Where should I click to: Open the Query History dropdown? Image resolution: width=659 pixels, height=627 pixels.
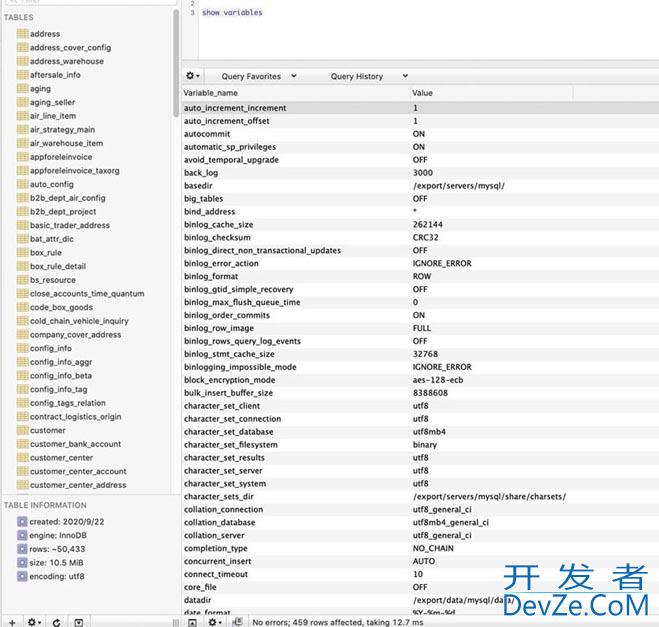(x=369, y=76)
